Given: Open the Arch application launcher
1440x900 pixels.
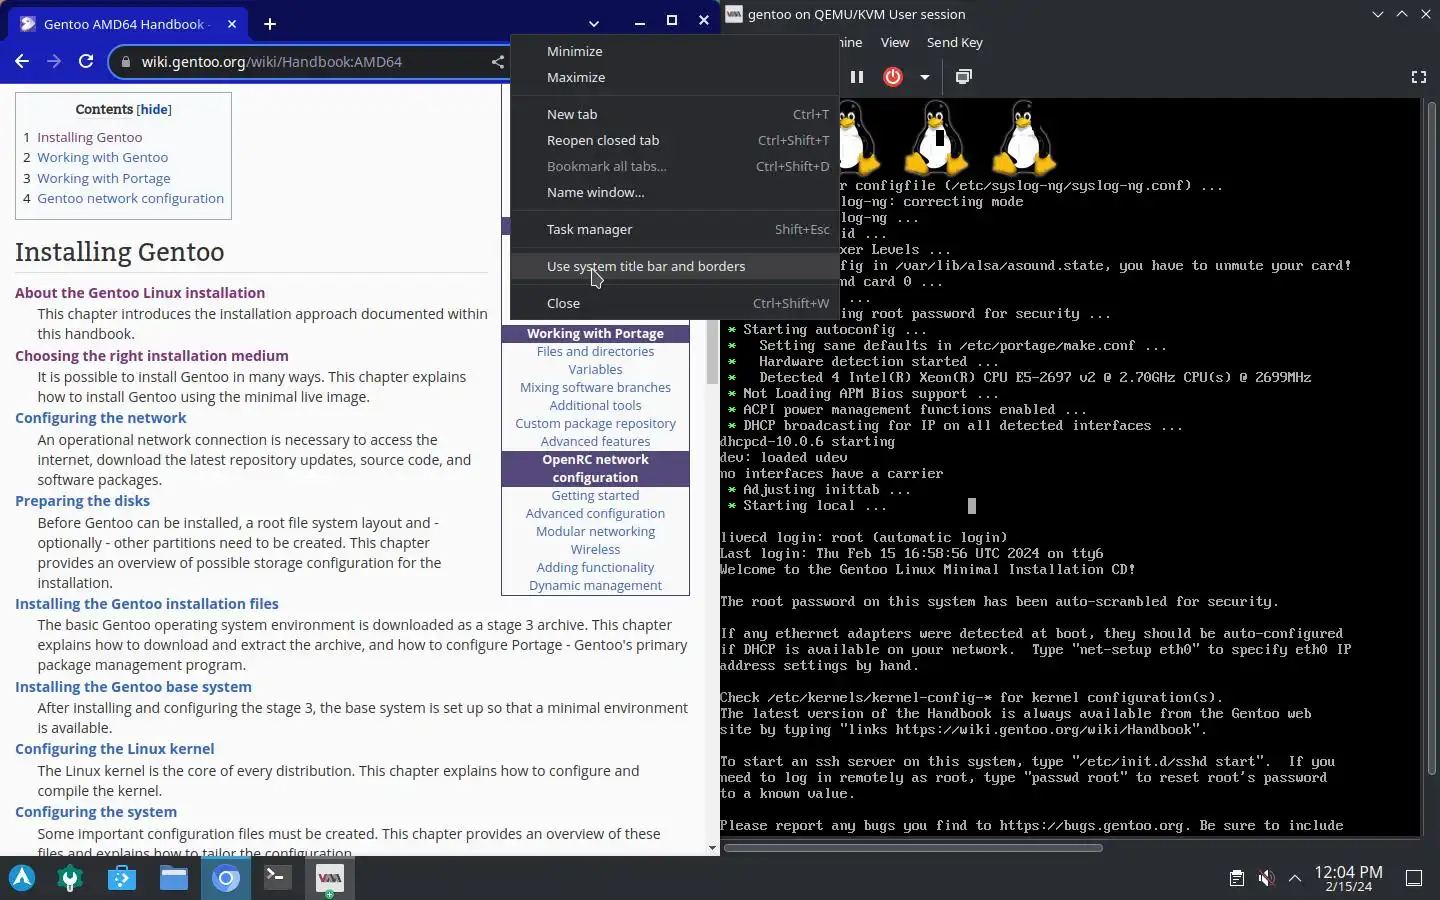Looking at the screenshot, I should coord(22,878).
